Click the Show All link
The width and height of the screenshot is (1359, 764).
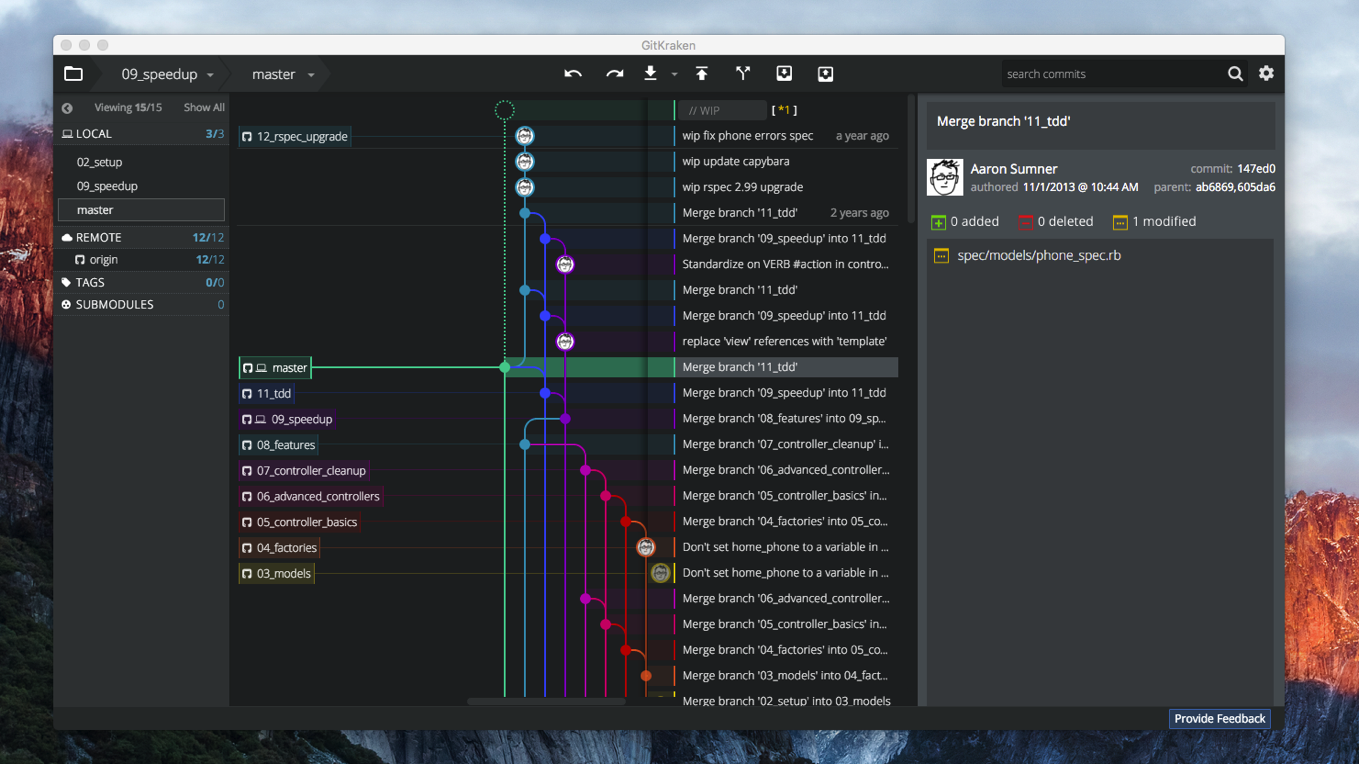pos(204,107)
